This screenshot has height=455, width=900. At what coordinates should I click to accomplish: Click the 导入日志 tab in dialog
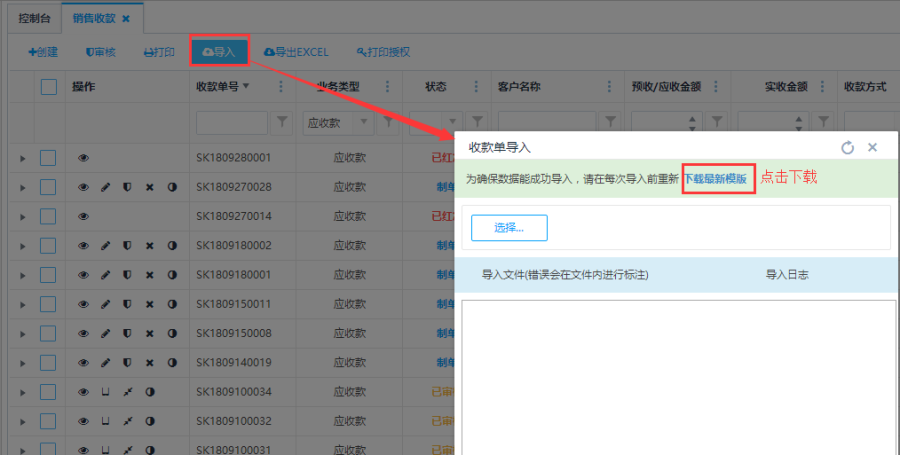tap(786, 274)
